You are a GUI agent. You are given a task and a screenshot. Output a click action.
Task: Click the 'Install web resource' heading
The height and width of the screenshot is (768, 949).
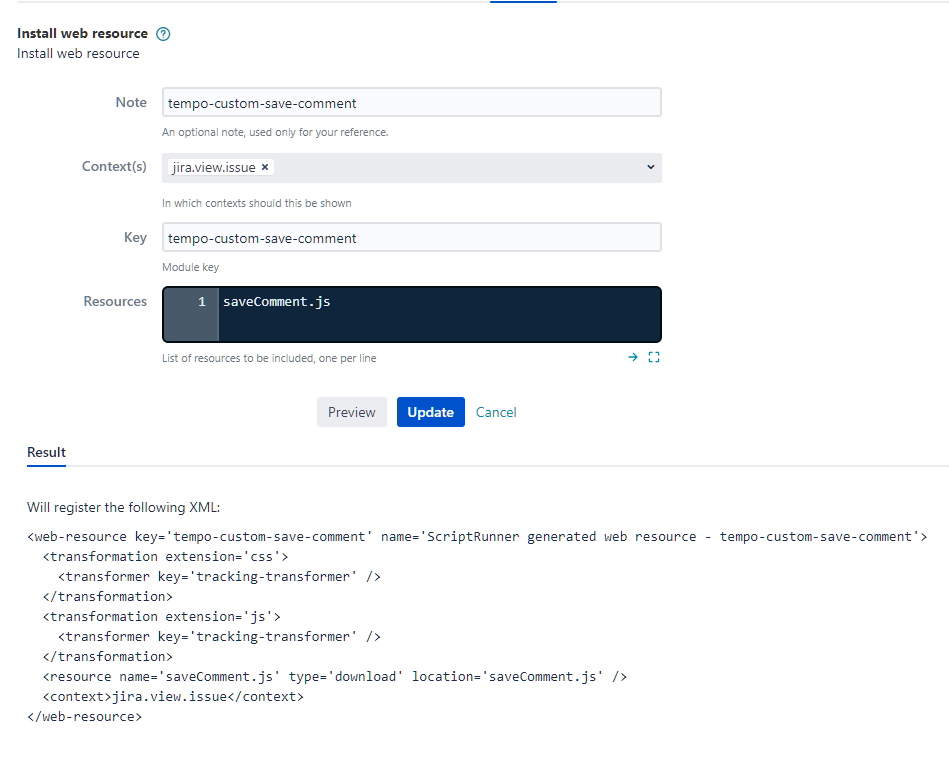pyautogui.click(x=82, y=33)
